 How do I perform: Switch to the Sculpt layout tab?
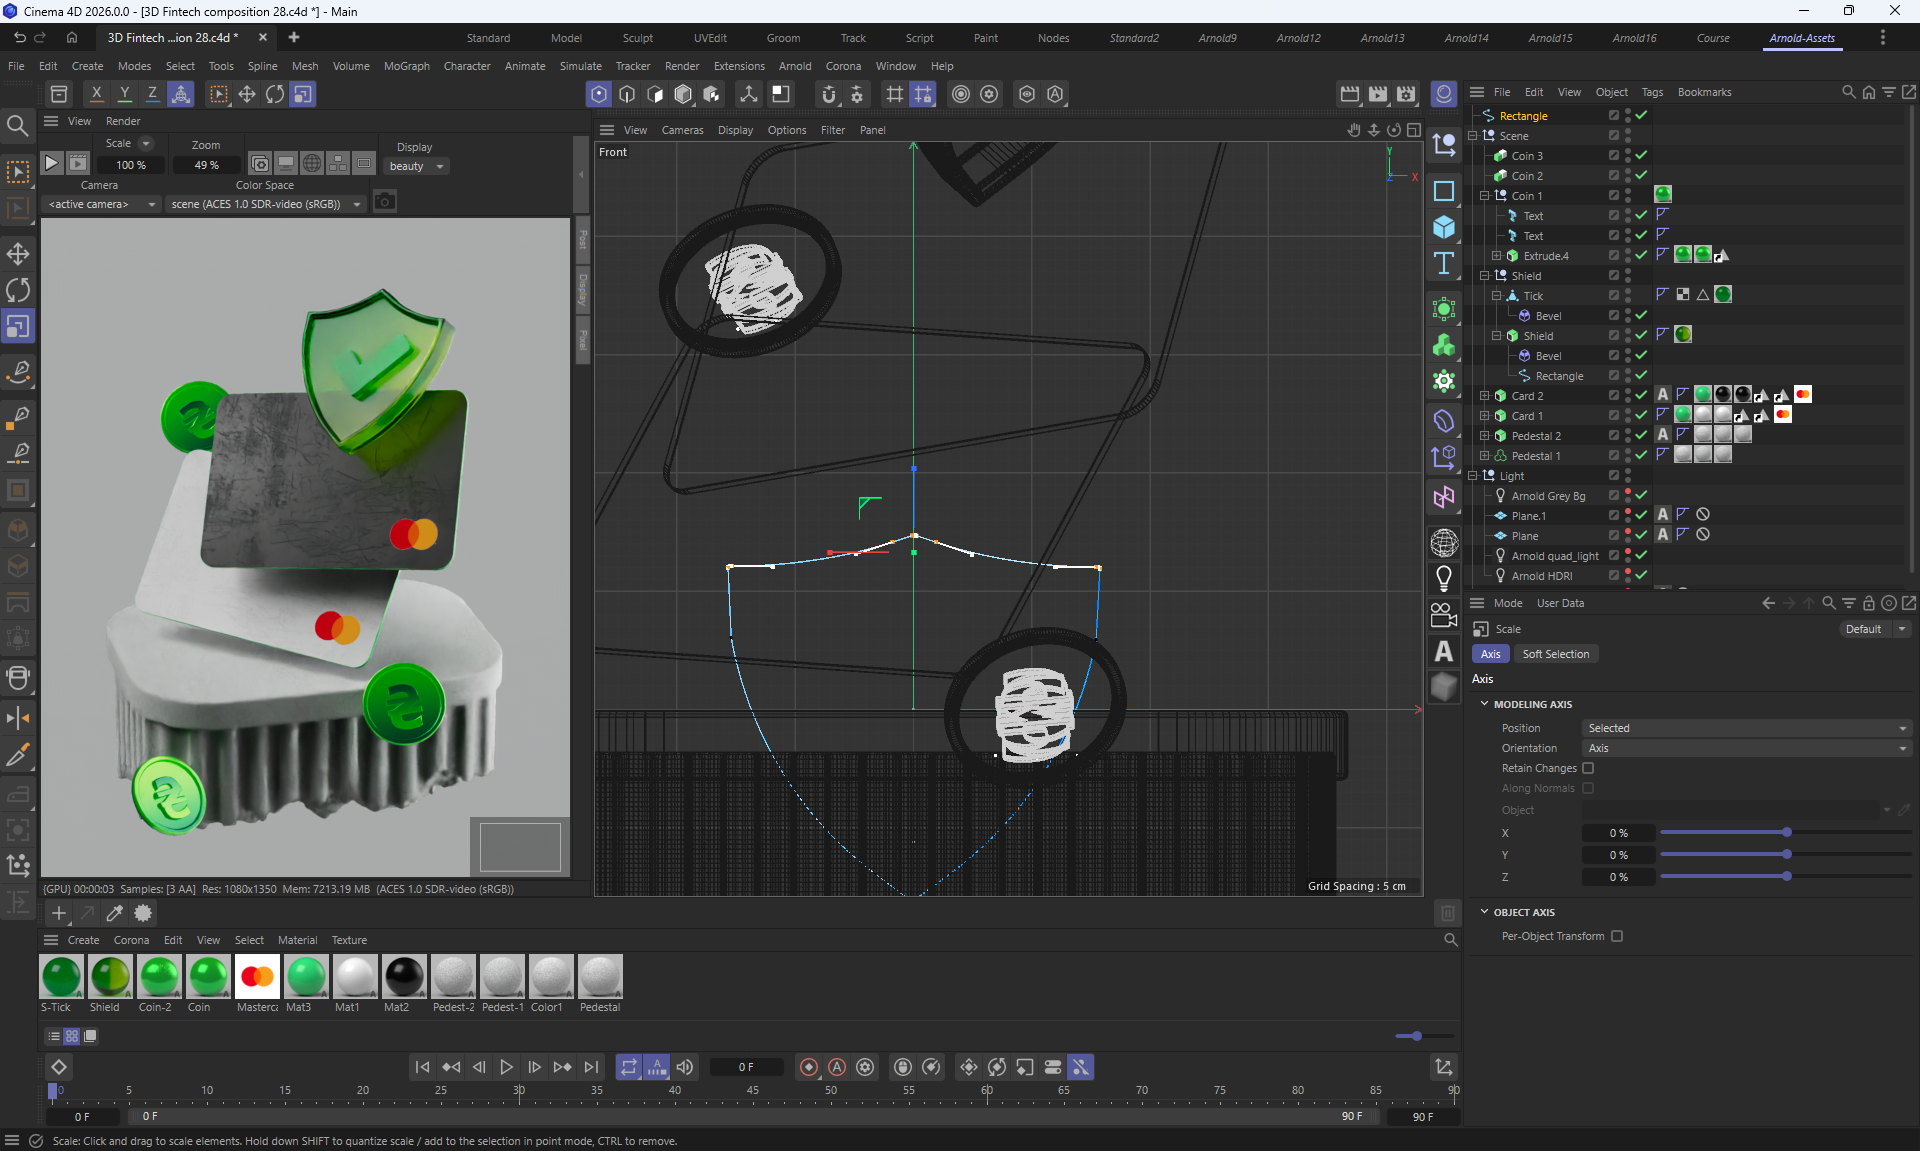[x=637, y=38]
